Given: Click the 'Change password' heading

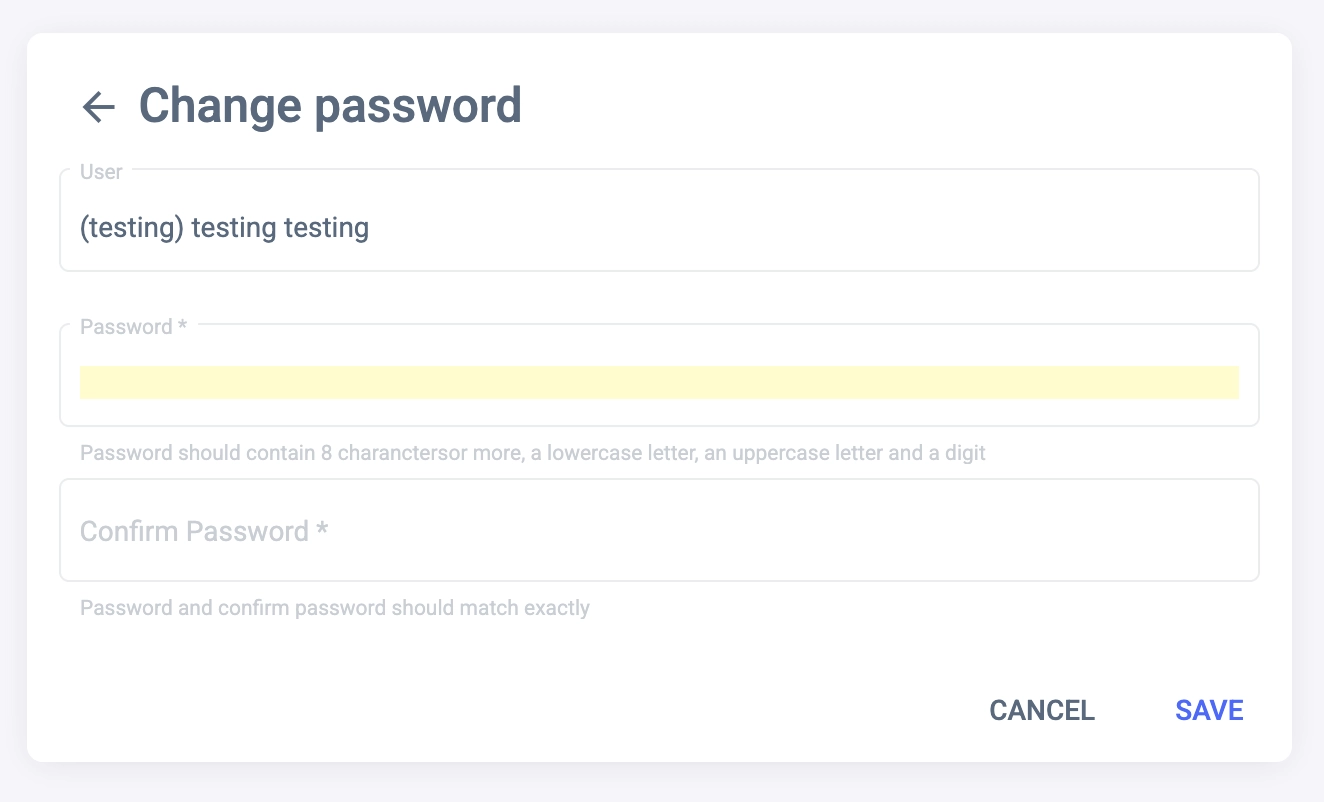Looking at the screenshot, I should coord(330,106).
